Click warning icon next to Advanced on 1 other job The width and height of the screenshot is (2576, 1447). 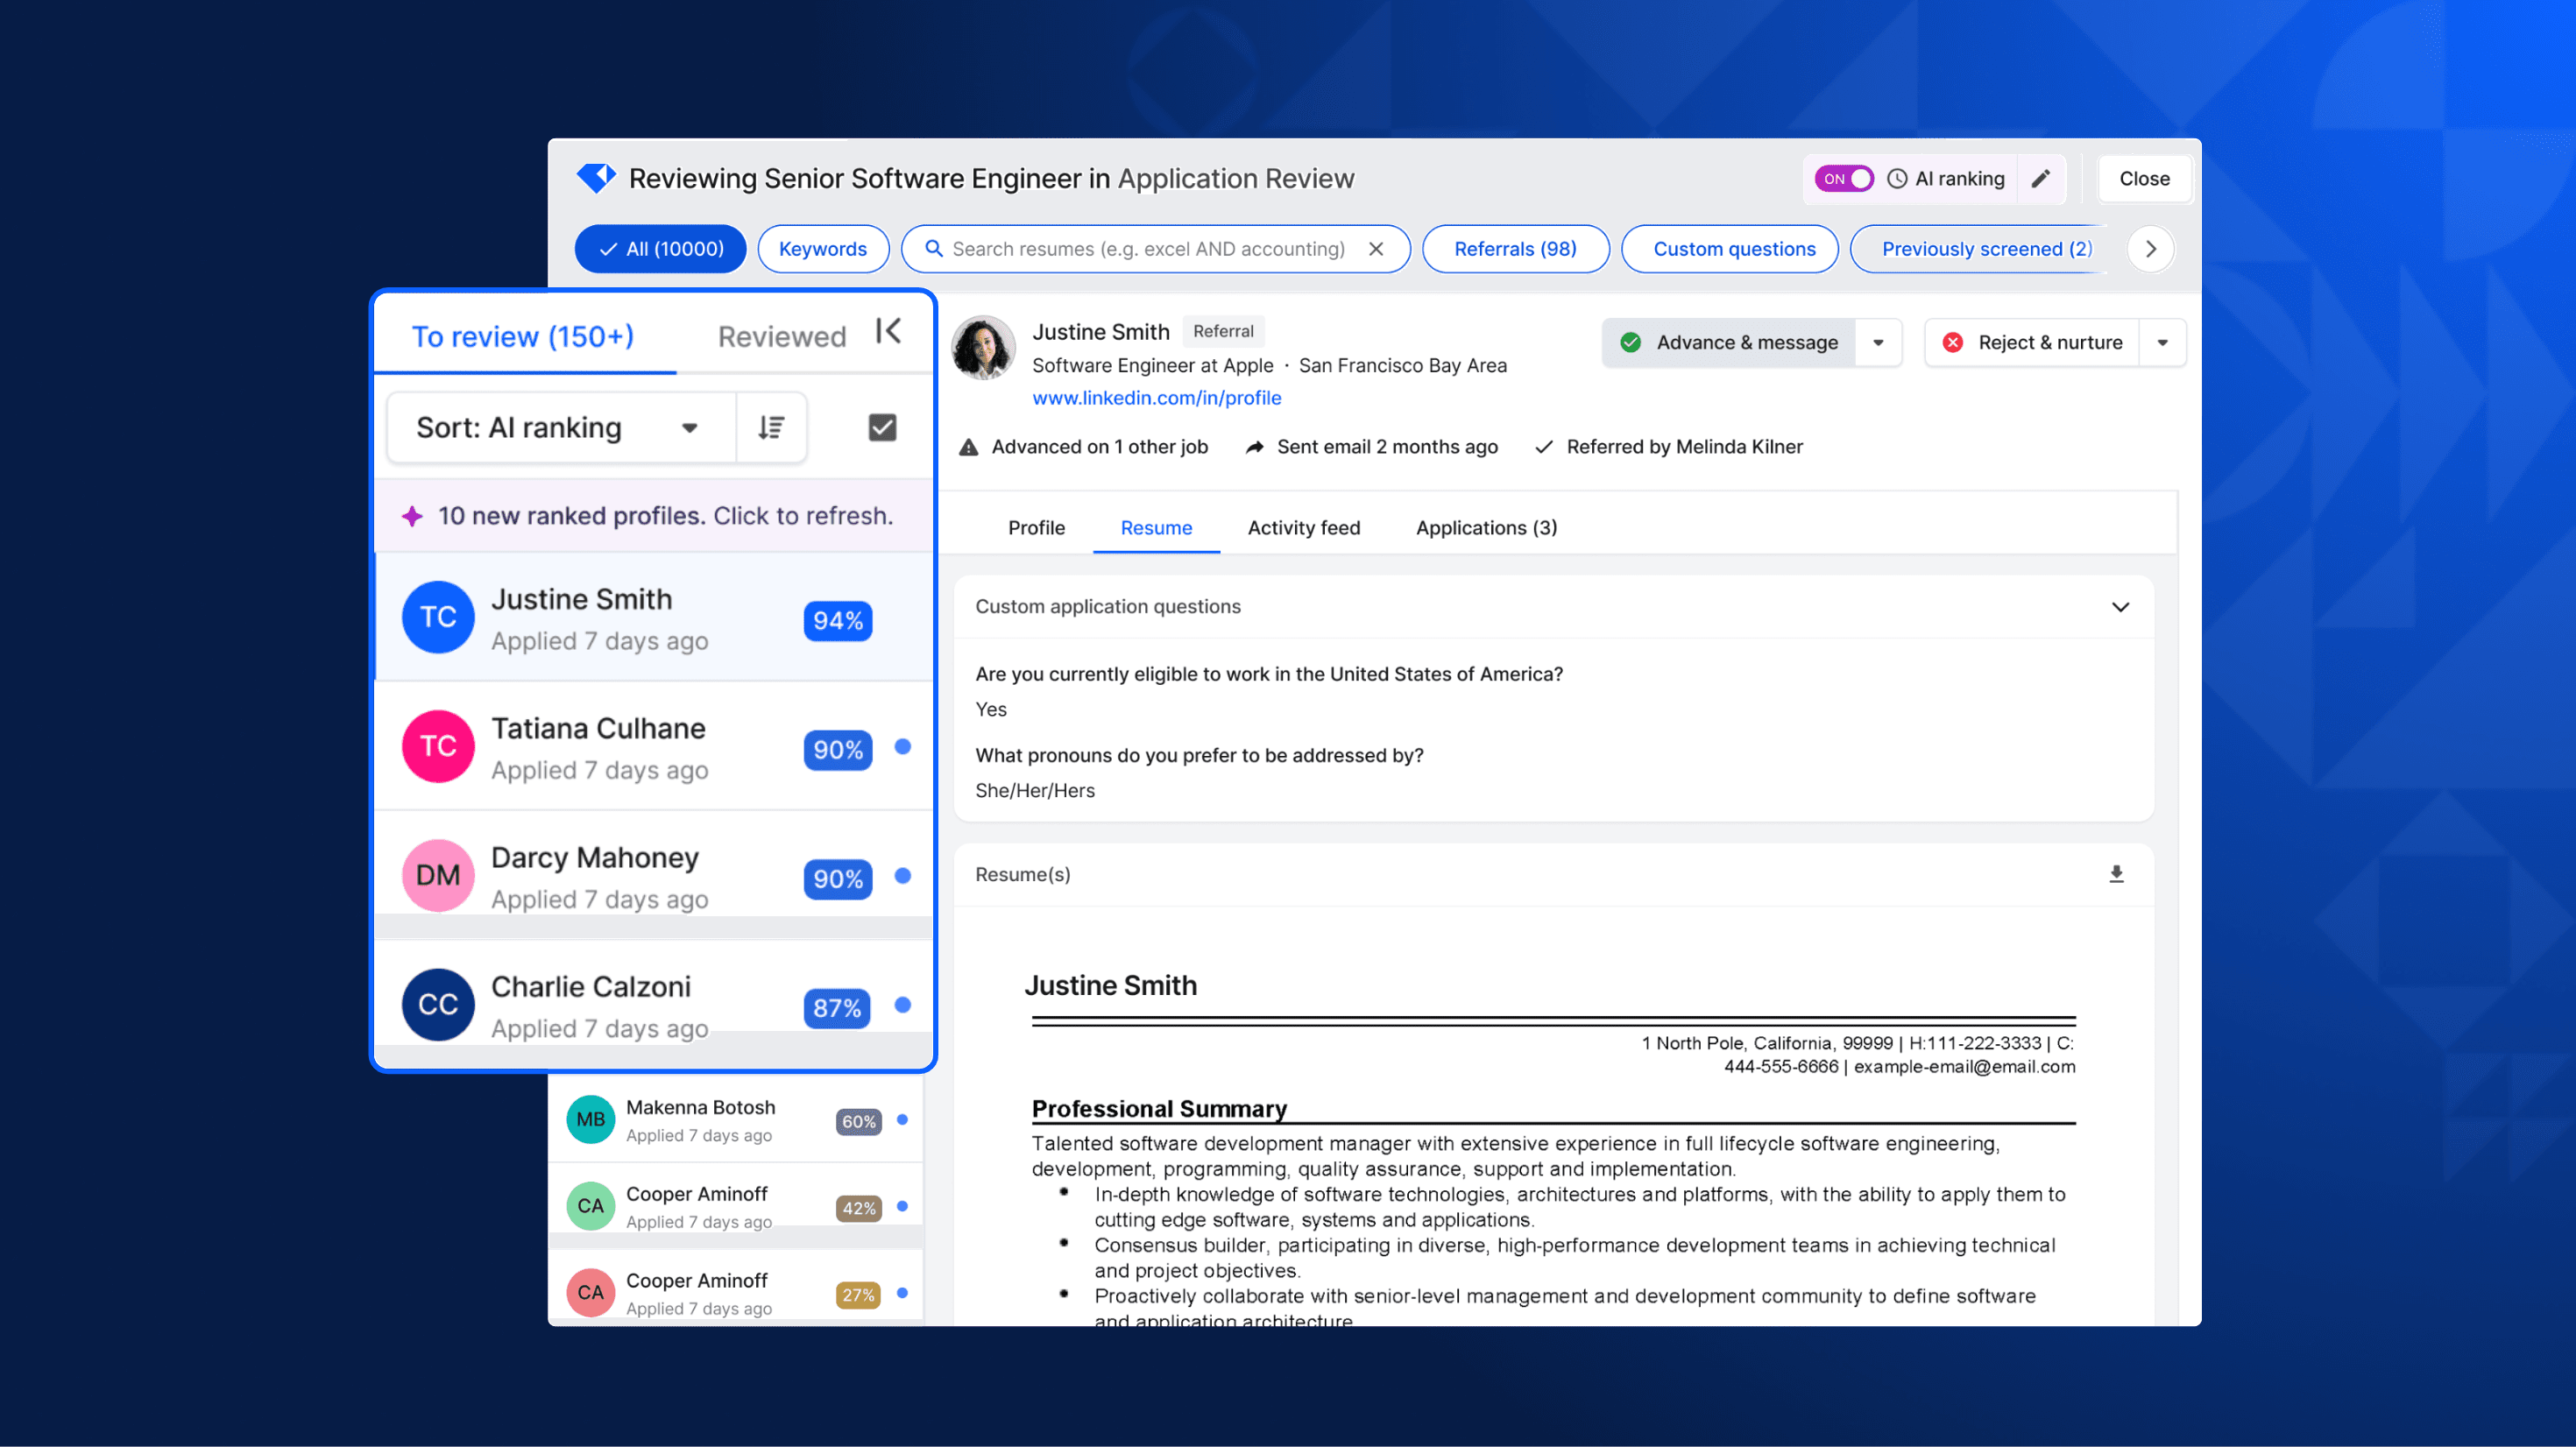(x=968, y=447)
